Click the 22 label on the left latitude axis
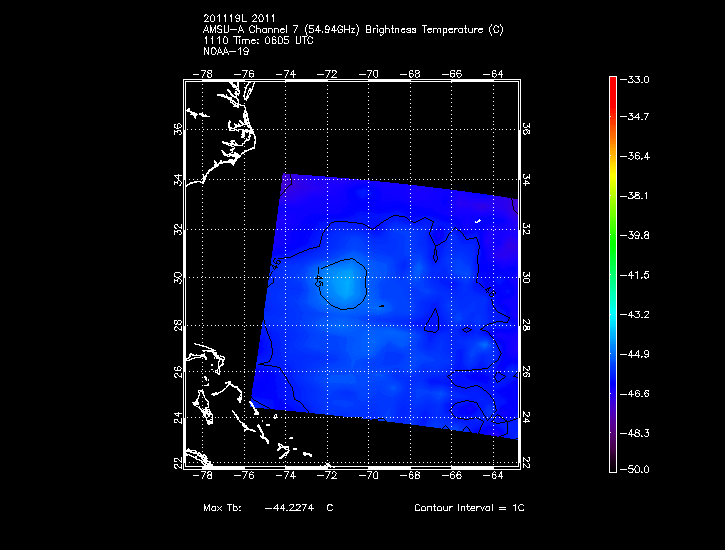725x550 pixels. pyautogui.click(x=178, y=463)
